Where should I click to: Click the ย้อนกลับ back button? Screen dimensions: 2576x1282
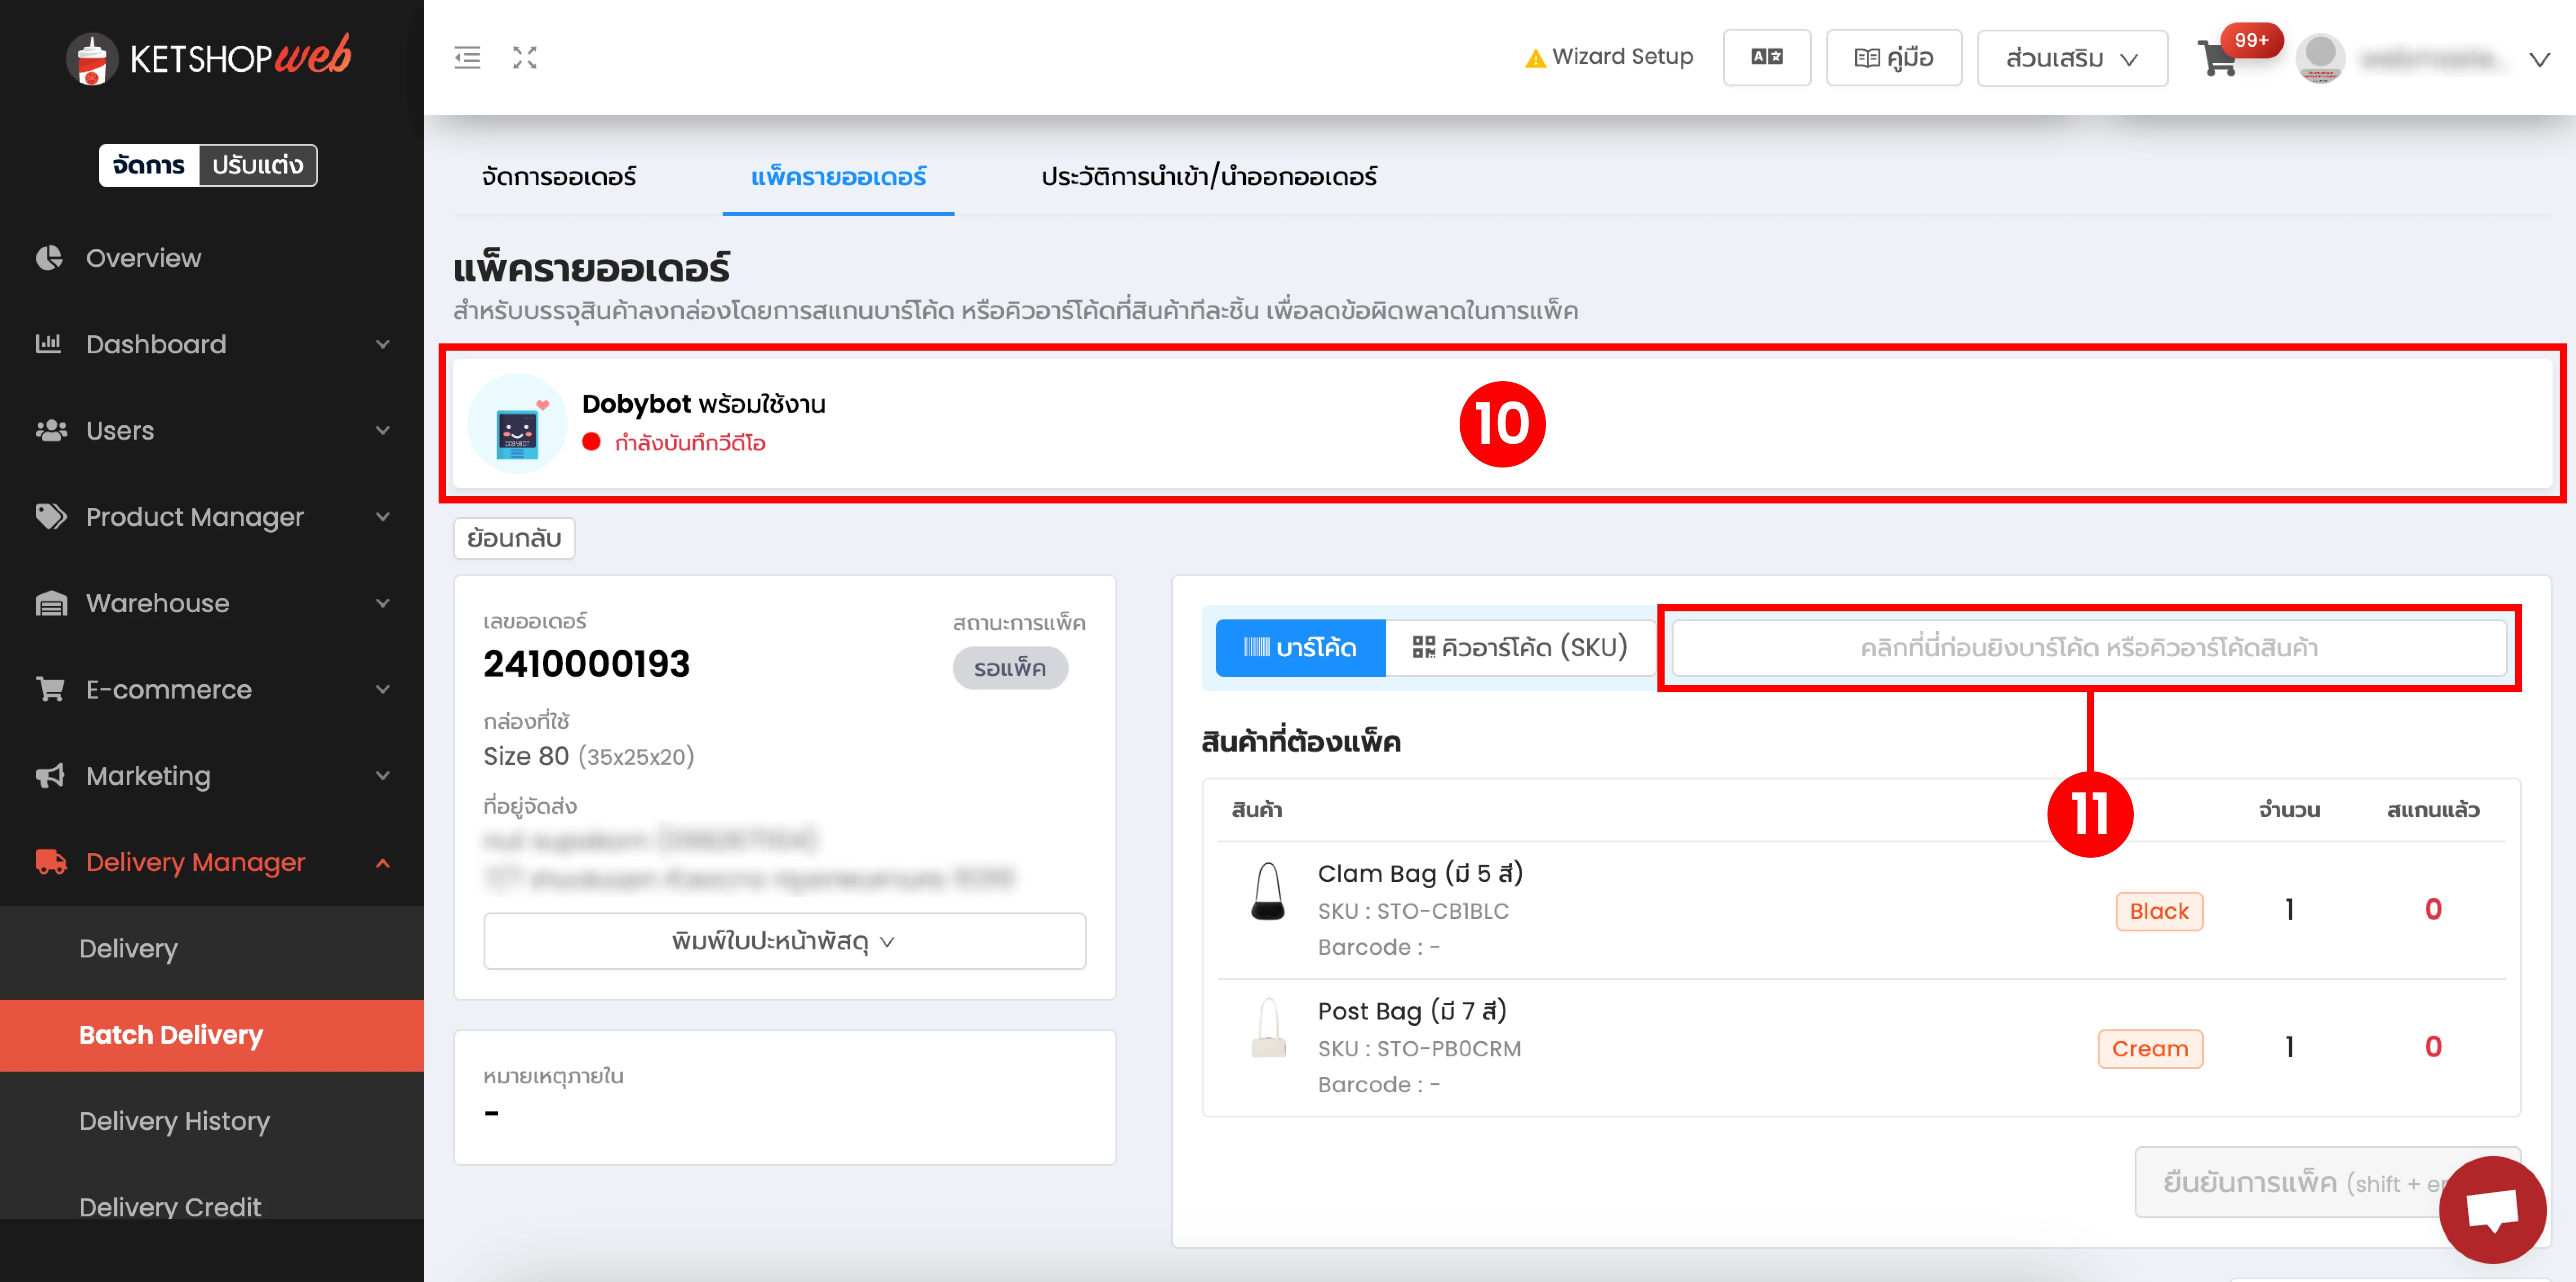click(x=514, y=538)
